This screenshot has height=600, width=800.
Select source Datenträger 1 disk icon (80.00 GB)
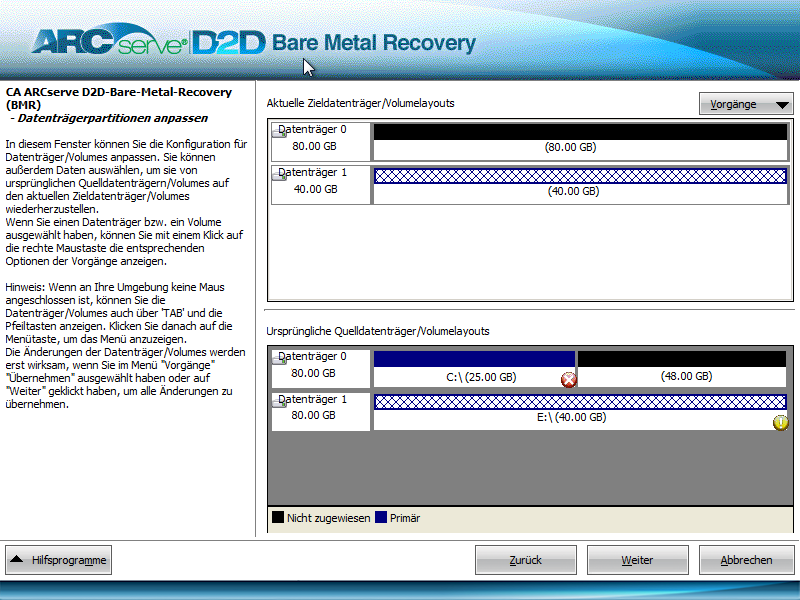(279, 403)
